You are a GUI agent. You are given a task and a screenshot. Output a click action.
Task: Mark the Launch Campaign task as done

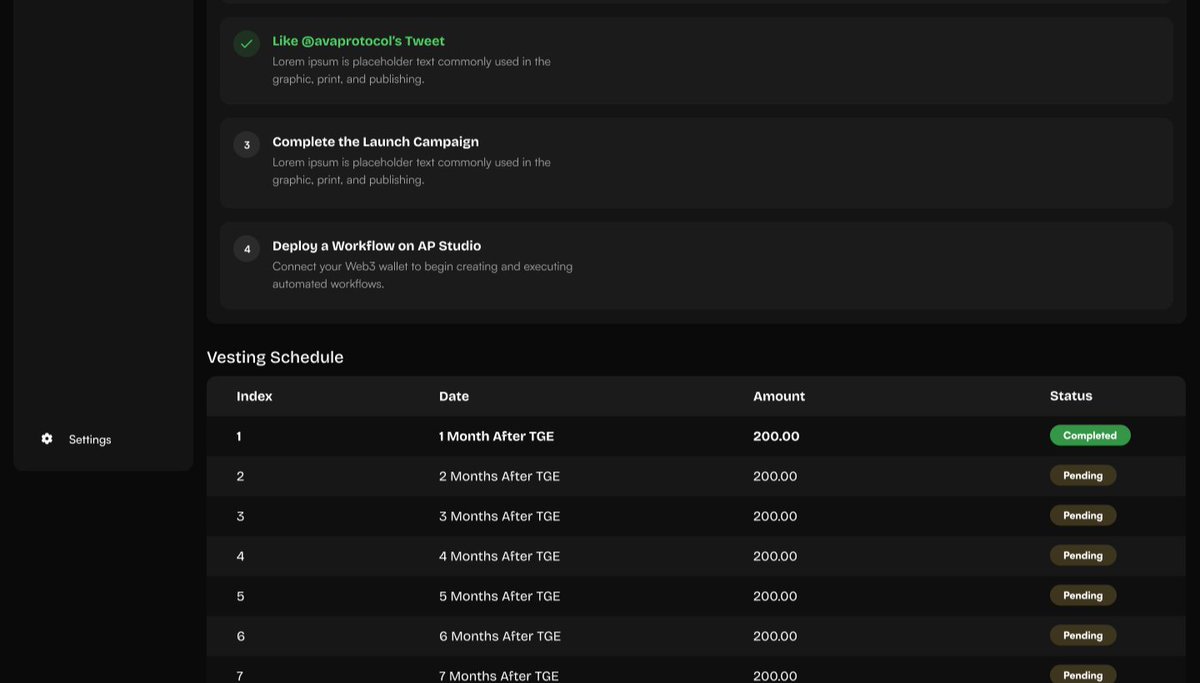tap(246, 145)
